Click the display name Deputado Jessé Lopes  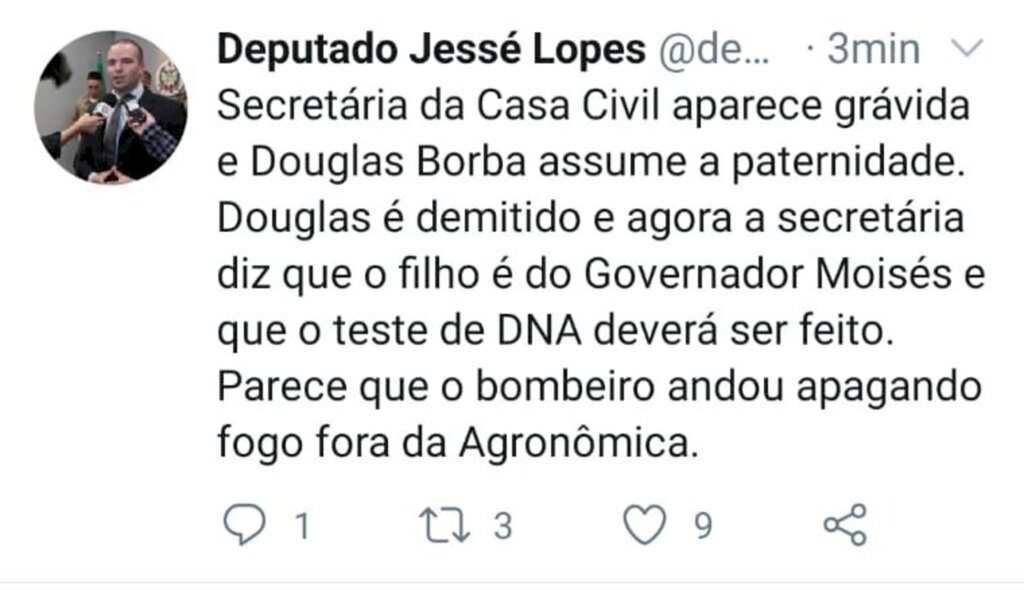point(431,50)
